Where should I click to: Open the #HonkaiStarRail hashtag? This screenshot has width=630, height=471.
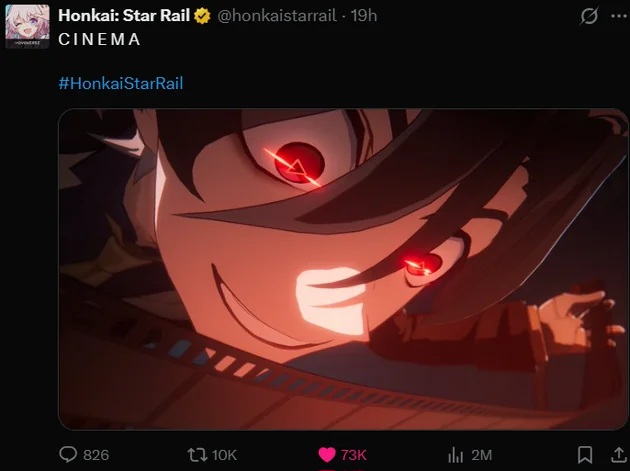(x=121, y=83)
